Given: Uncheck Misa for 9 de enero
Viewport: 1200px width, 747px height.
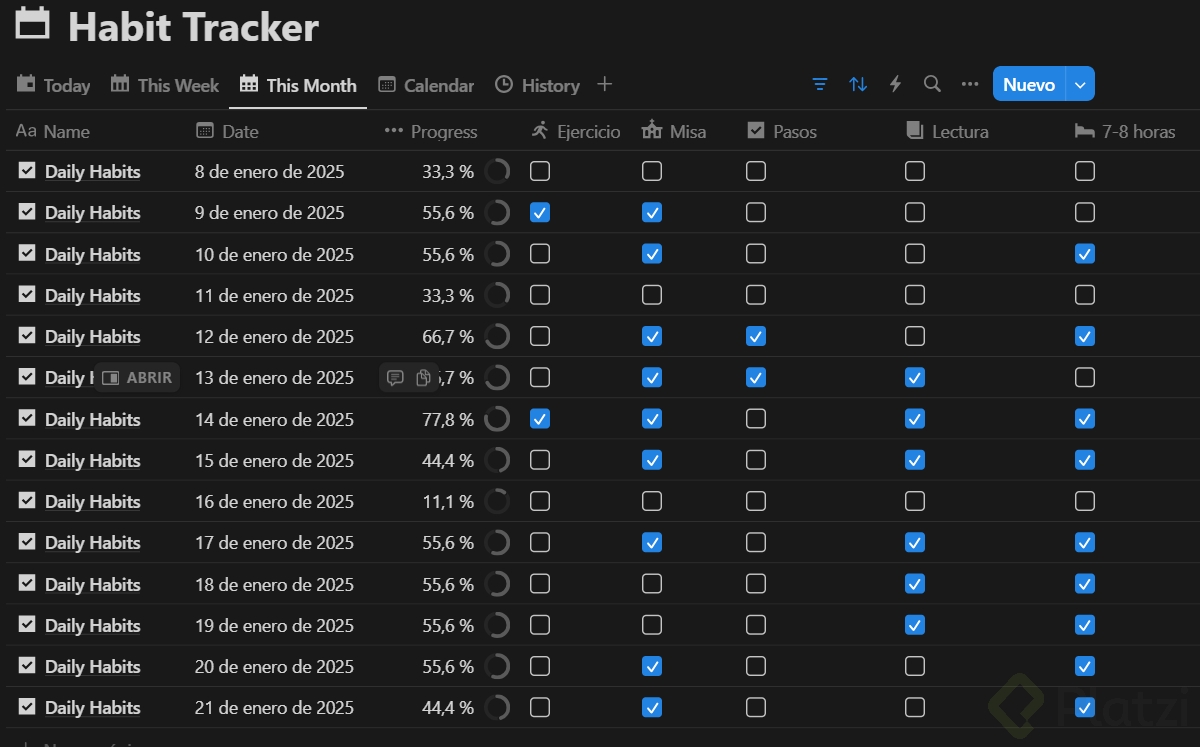Looking at the screenshot, I should [652, 212].
